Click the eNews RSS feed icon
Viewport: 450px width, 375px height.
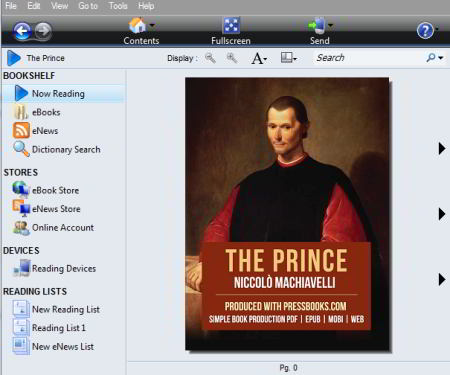point(21,130)
